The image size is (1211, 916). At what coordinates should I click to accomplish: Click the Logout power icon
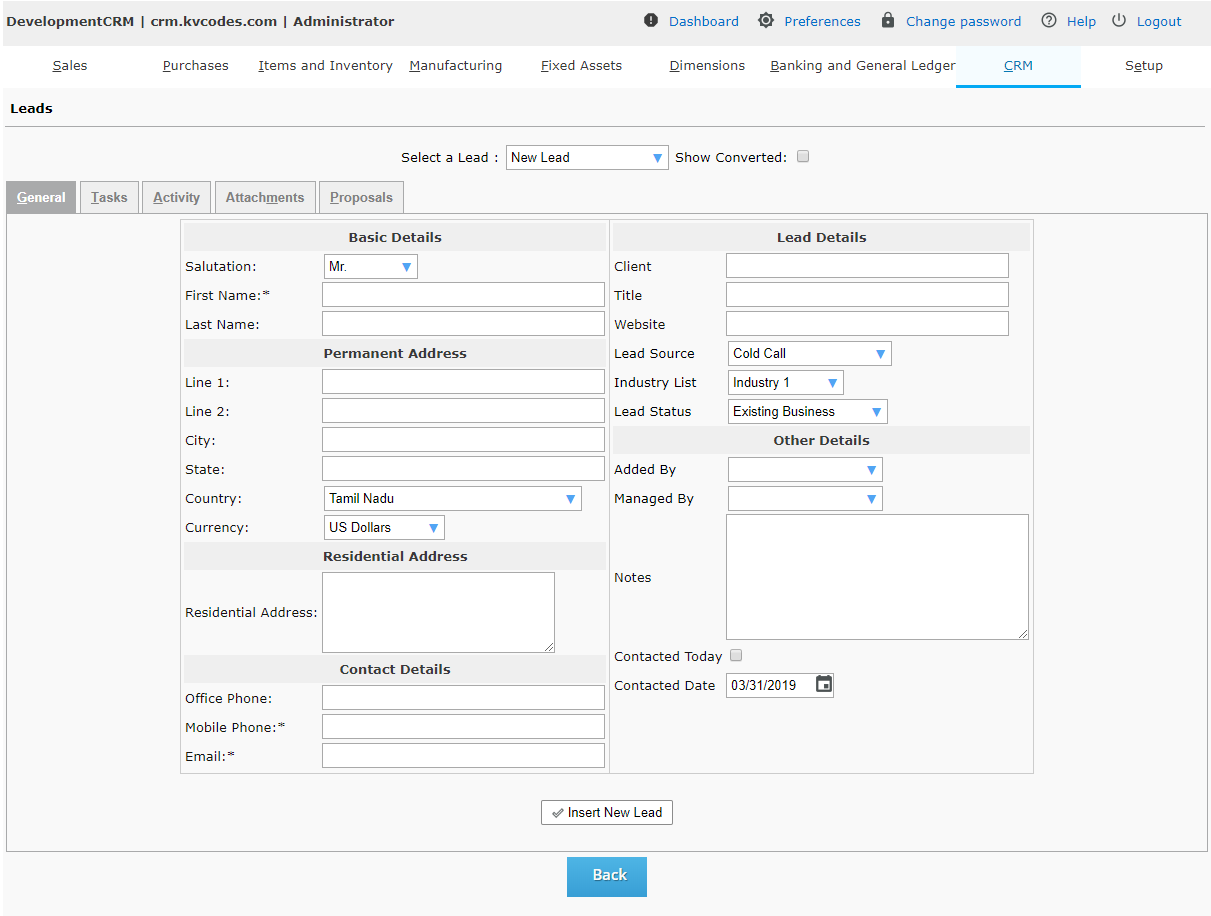click(x=1119, y=21)
